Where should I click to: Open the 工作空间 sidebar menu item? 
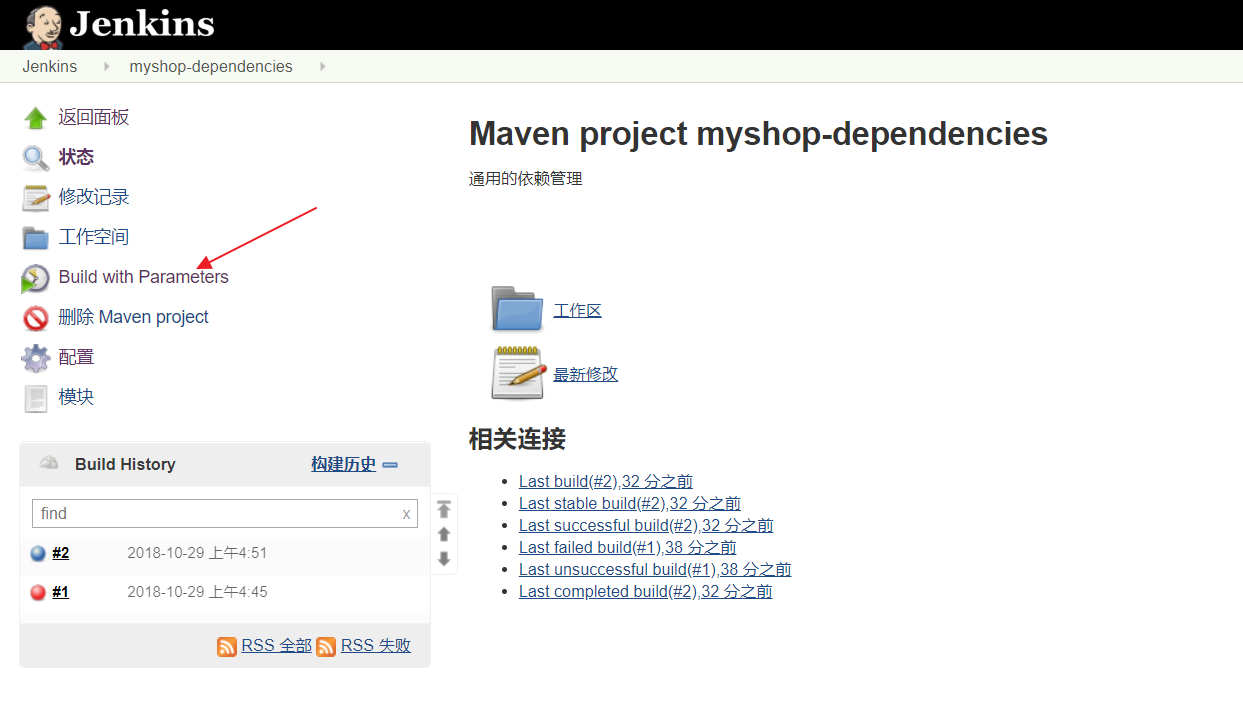[93, 237]
